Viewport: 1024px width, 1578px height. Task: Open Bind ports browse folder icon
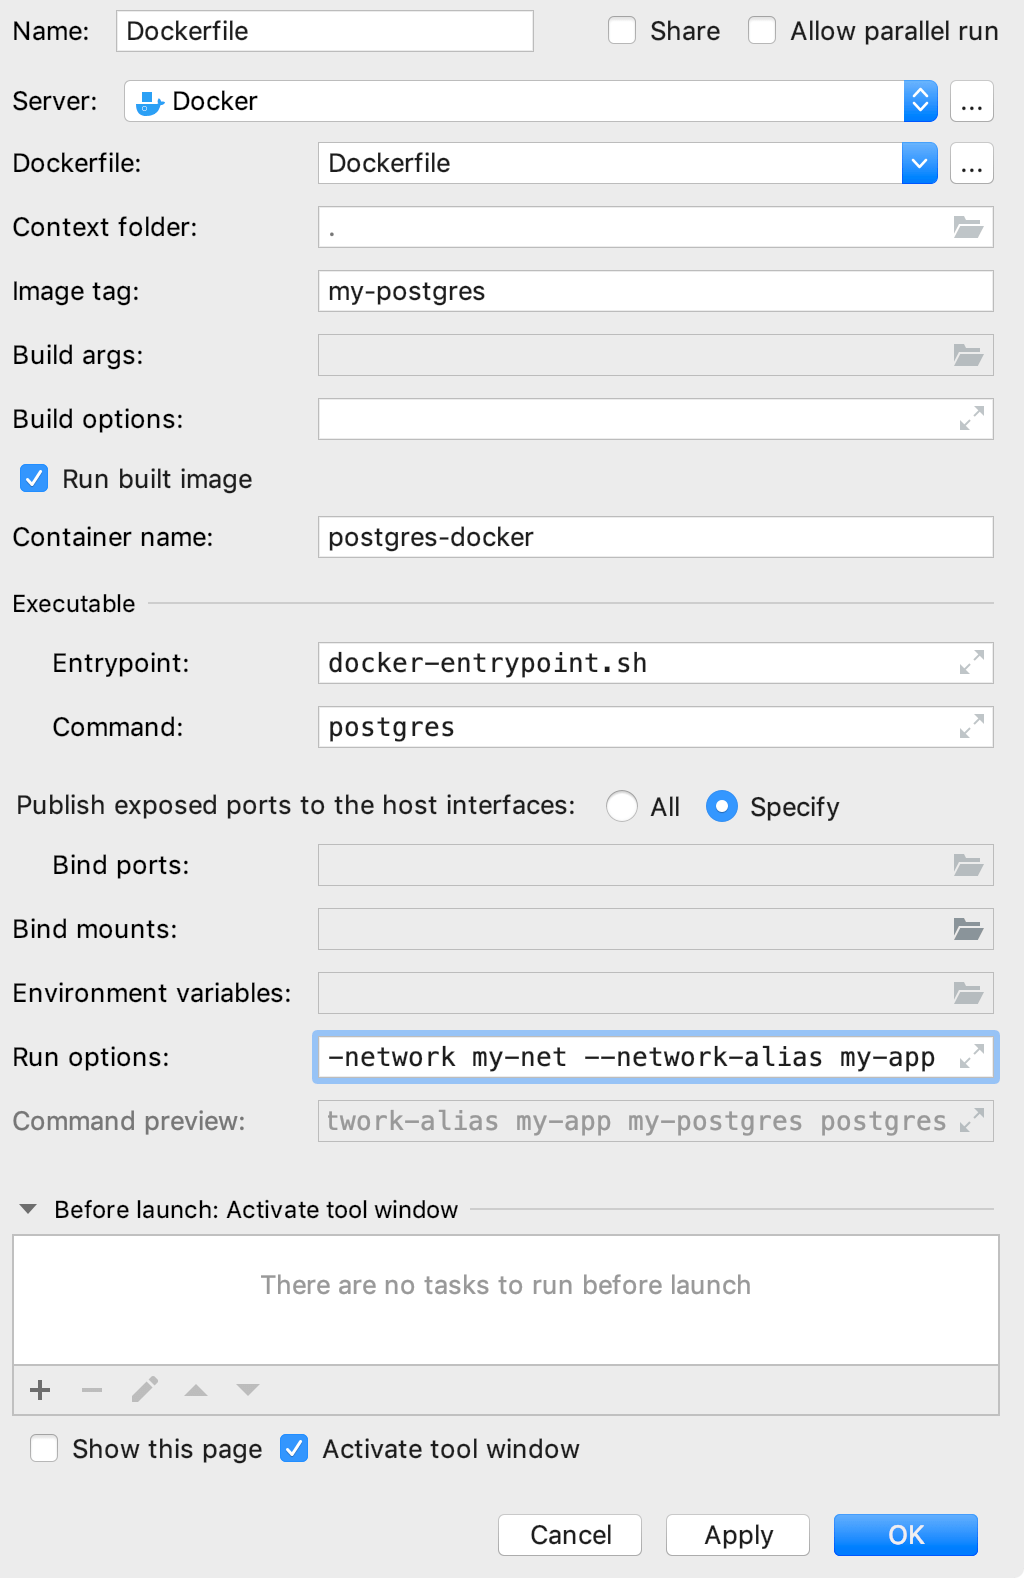(x=968, y=865)
